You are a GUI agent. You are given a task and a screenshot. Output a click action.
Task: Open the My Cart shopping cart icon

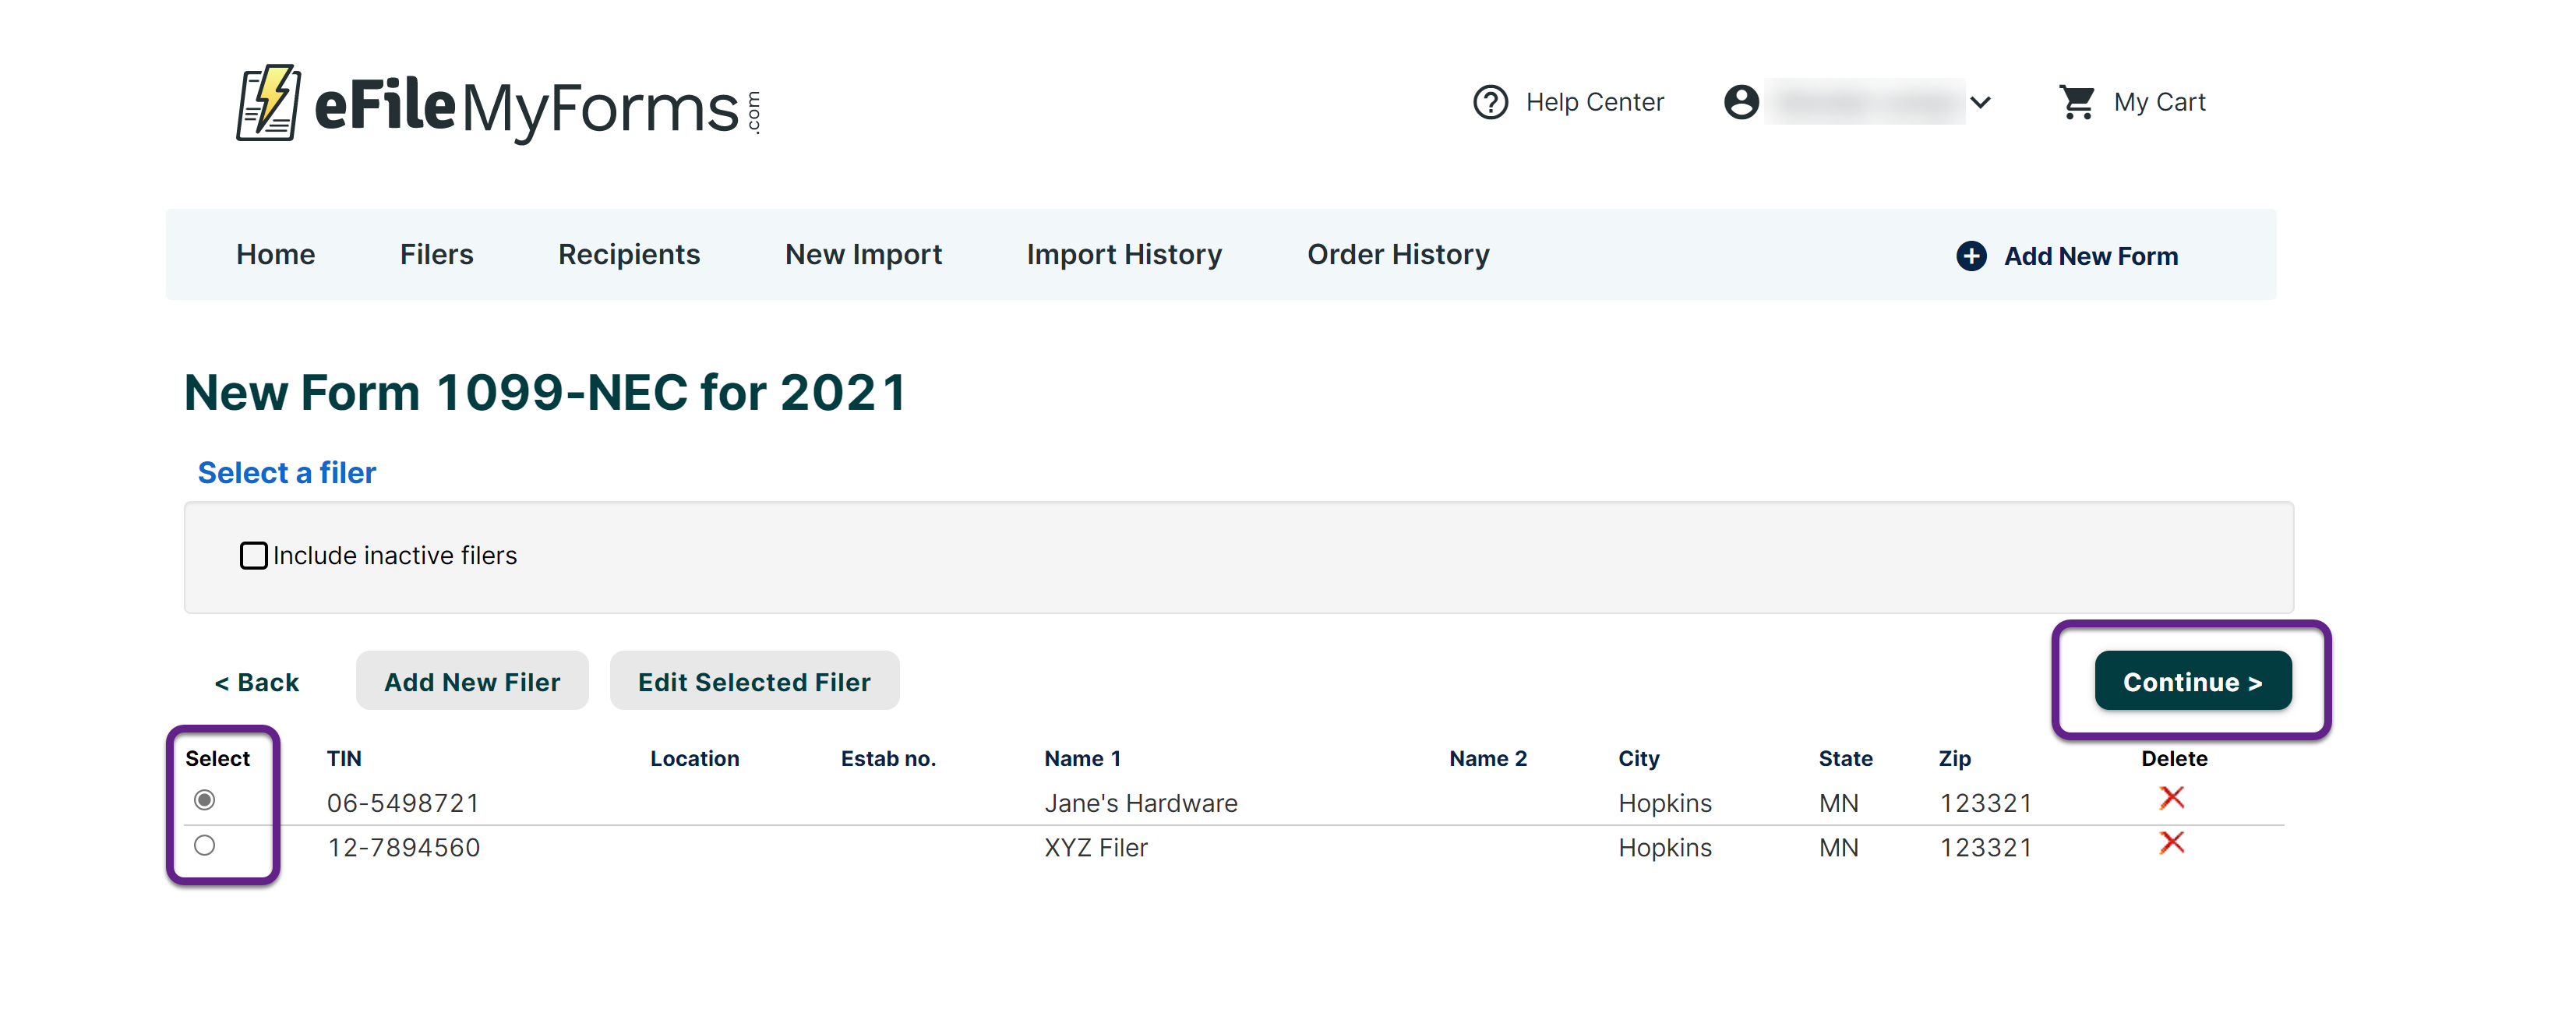pos(2077,102)
